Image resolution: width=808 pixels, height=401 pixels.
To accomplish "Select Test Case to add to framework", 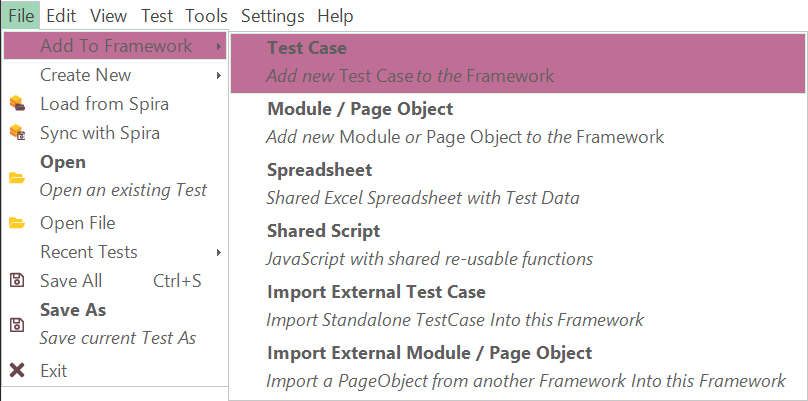I will (518, 62).
